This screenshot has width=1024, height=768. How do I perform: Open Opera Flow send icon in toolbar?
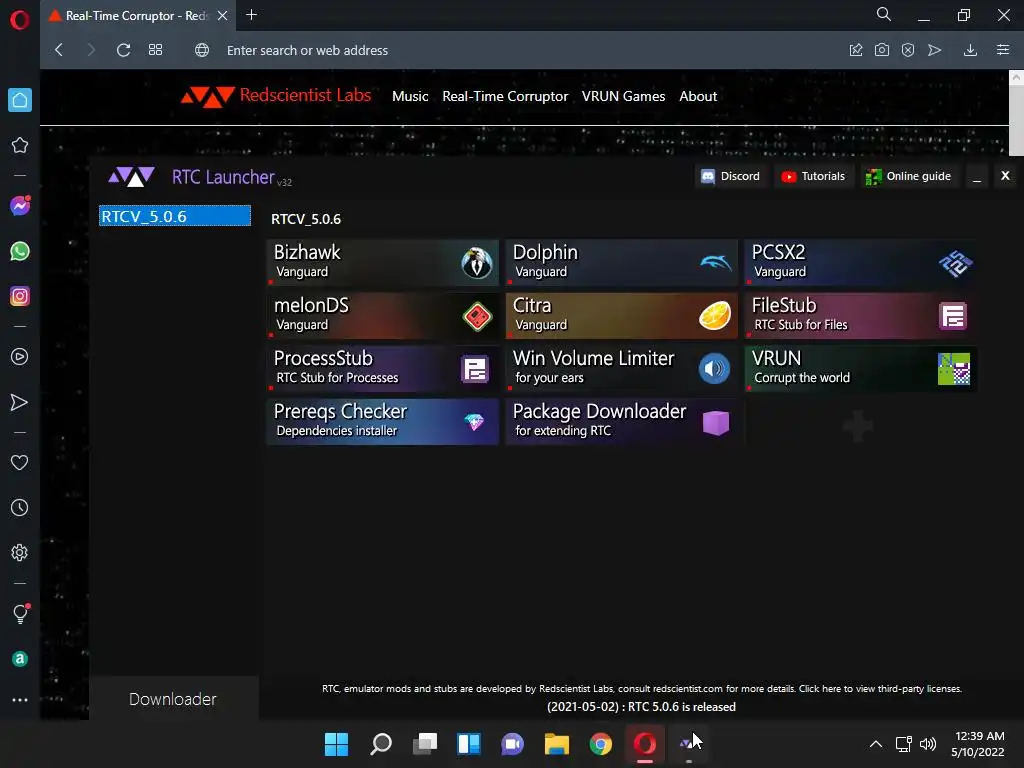[x=935, y=50]
